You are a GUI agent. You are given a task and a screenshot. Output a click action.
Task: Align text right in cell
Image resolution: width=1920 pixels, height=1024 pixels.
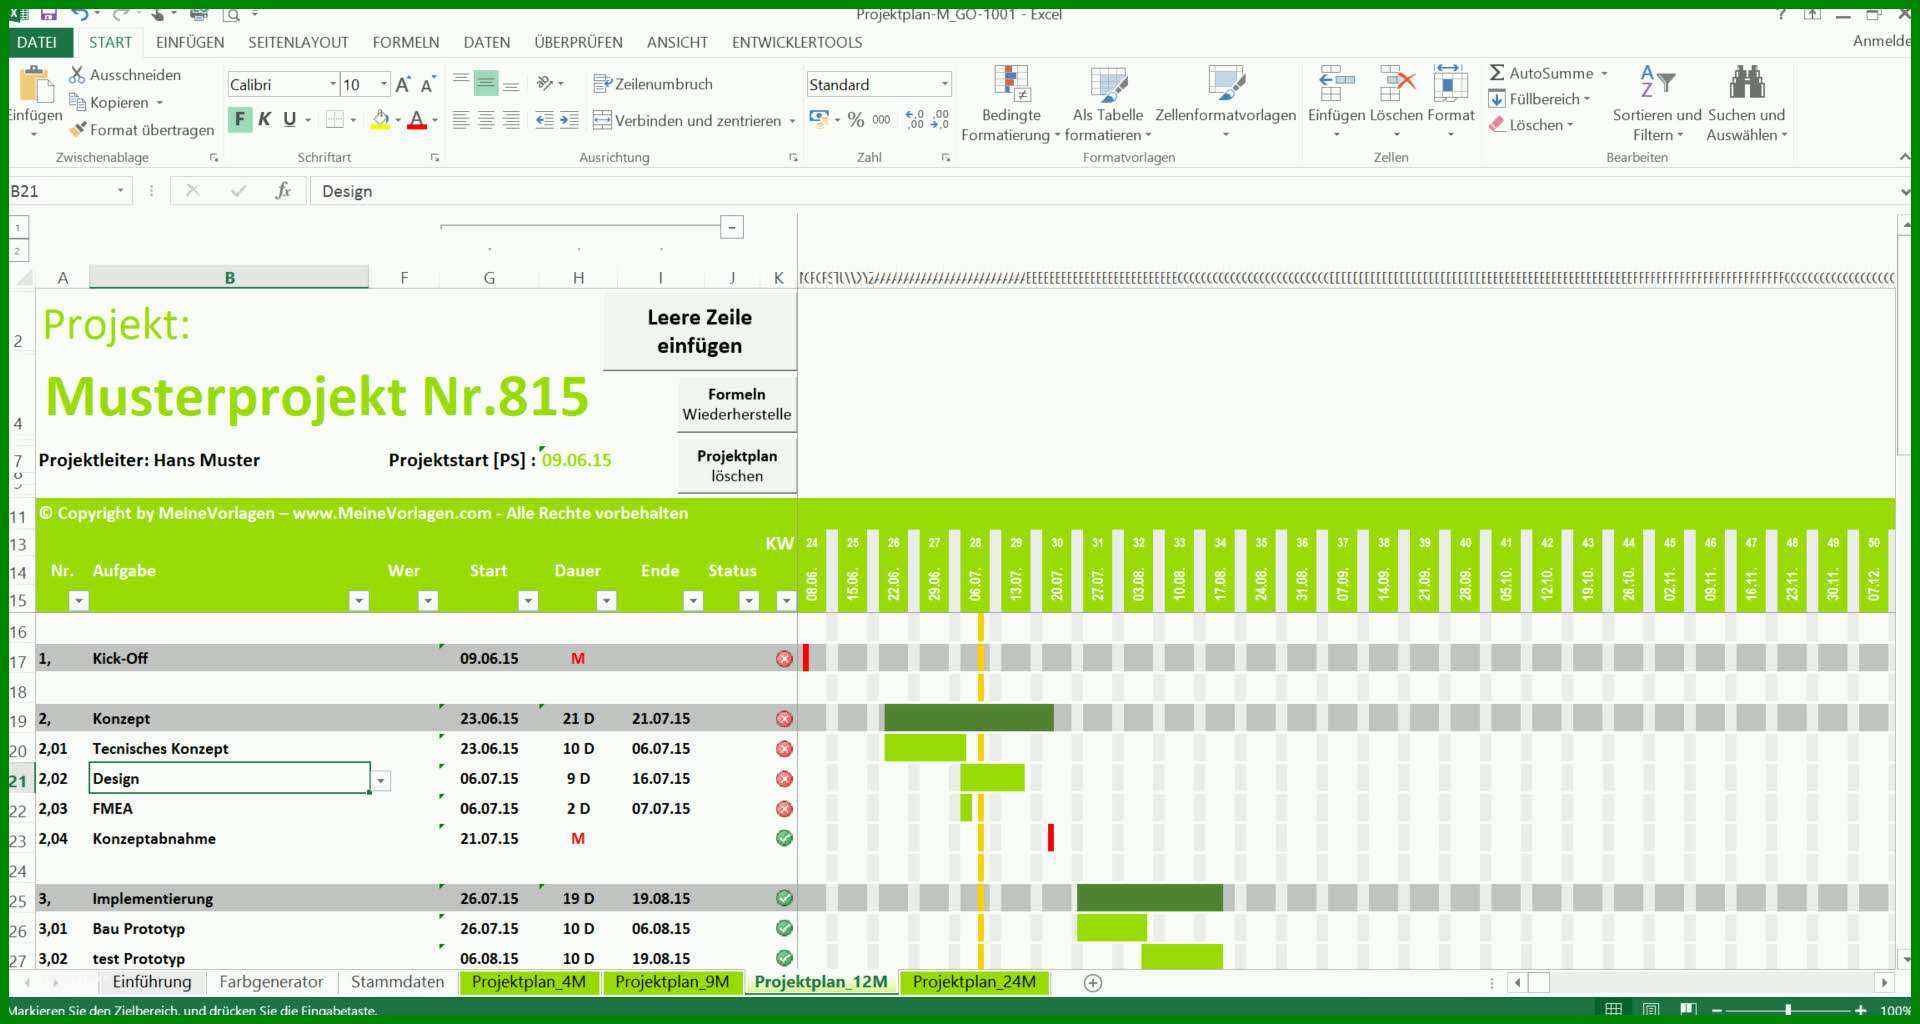point(511,120)
